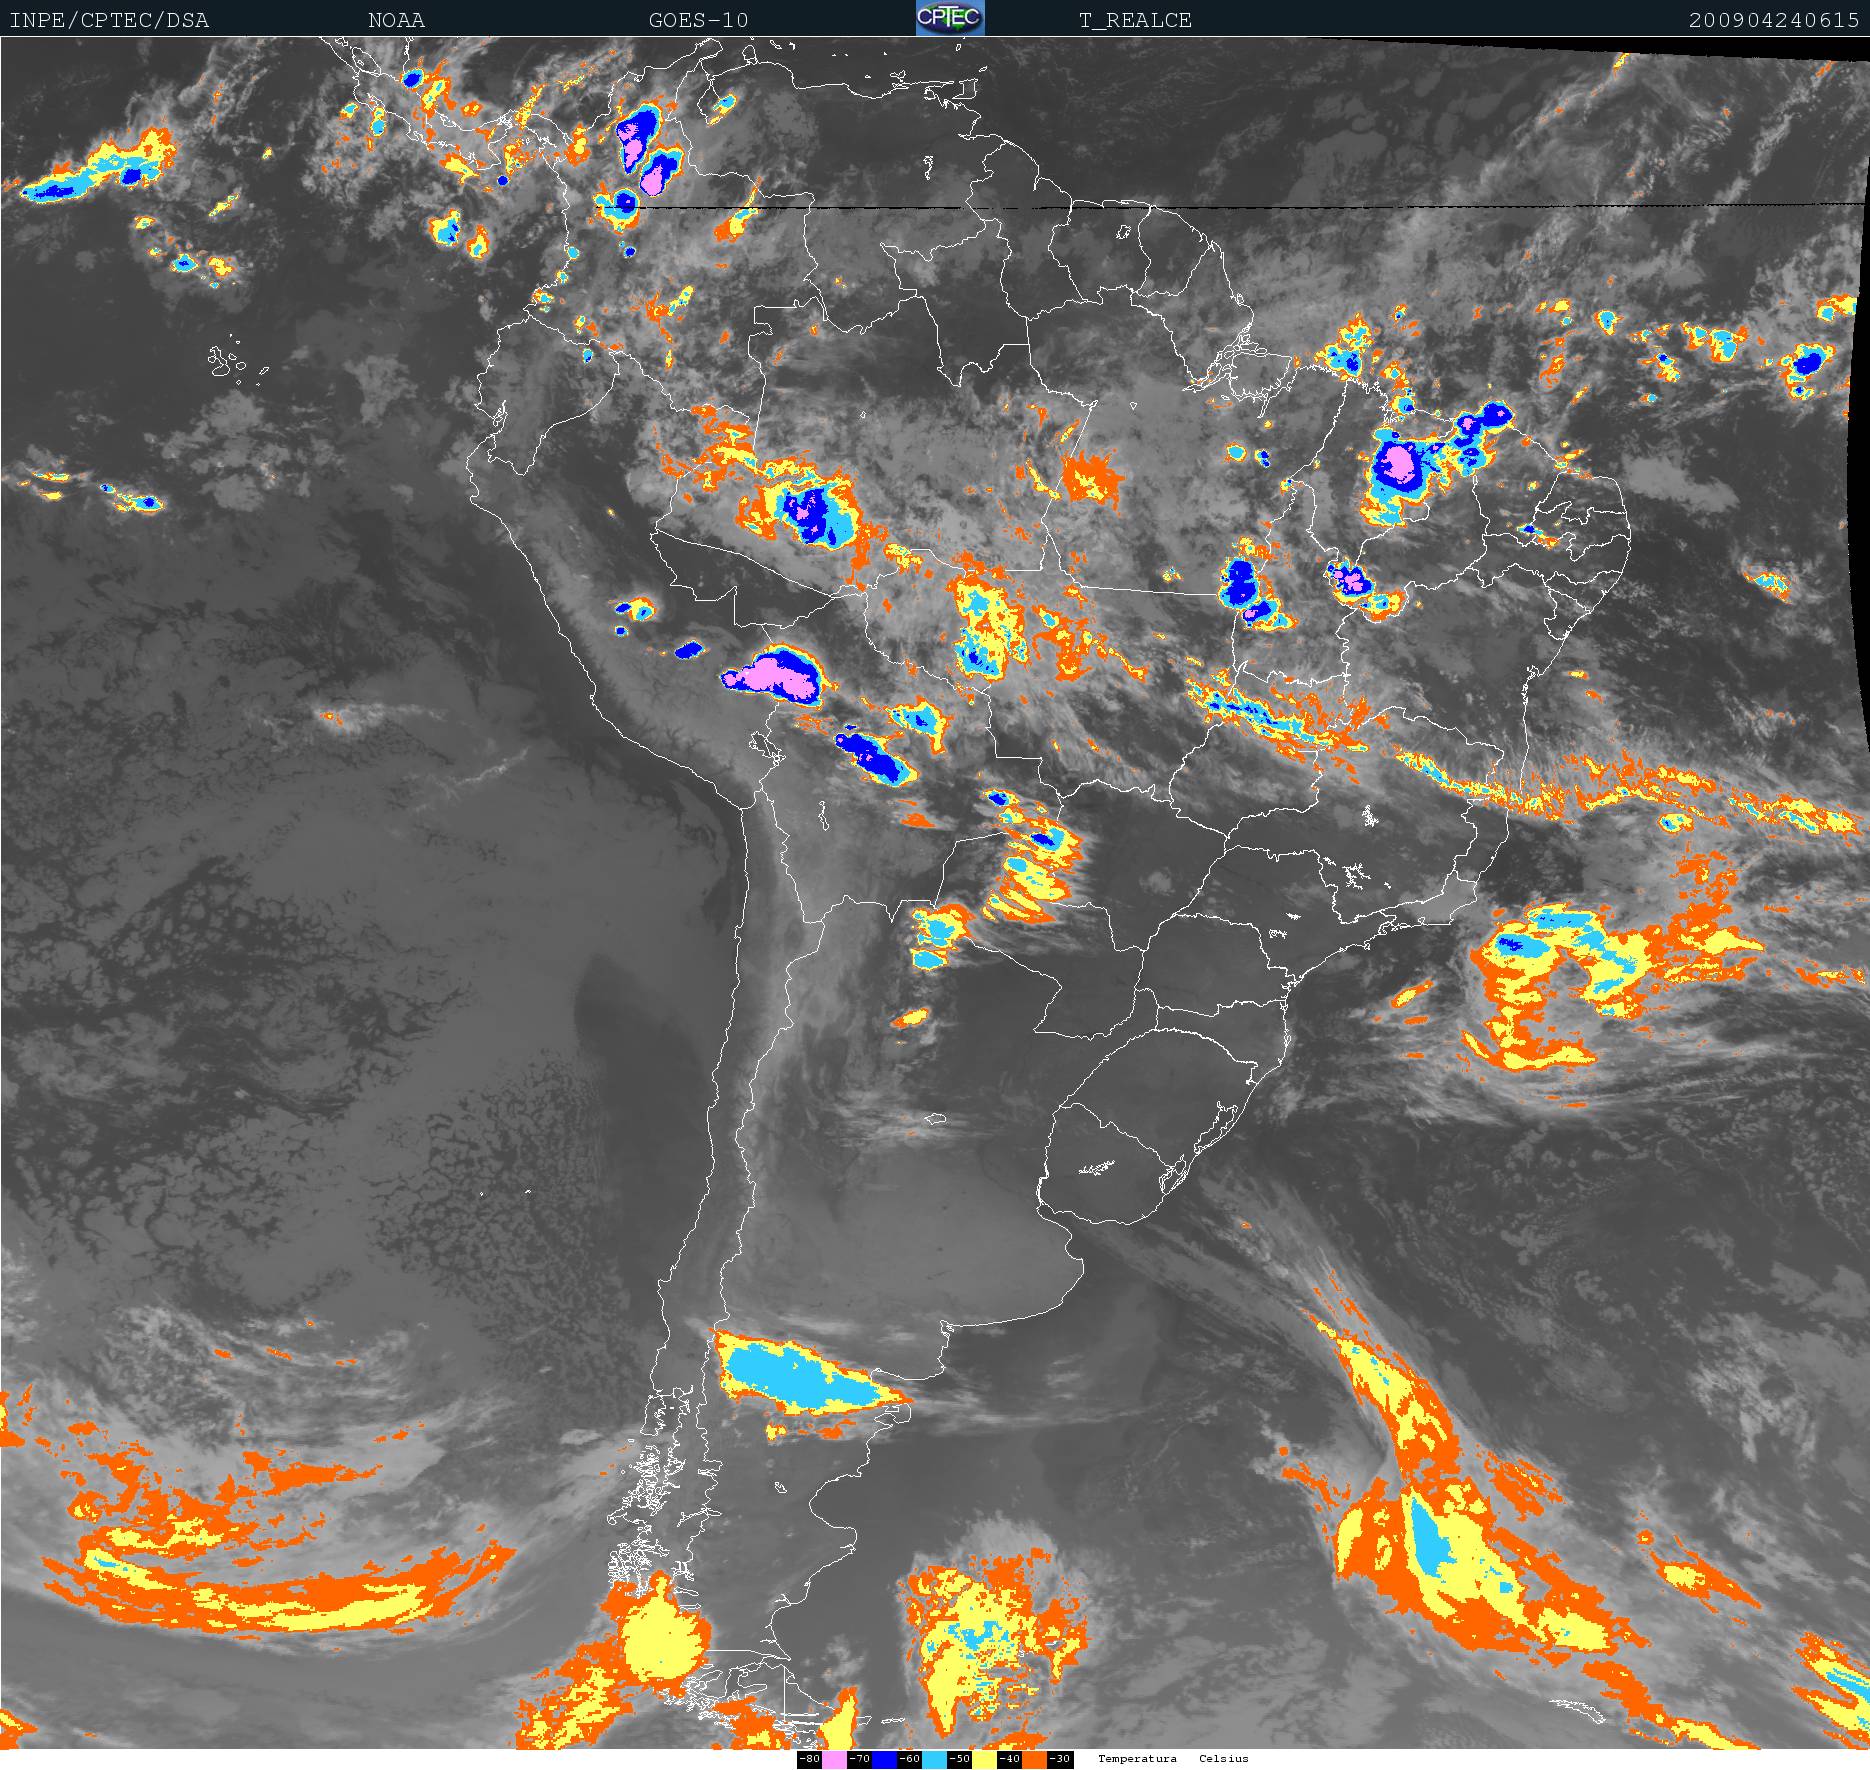Click the Temperatura legend label
The image size is (1870, 1770).
tap(1137, 1759)
